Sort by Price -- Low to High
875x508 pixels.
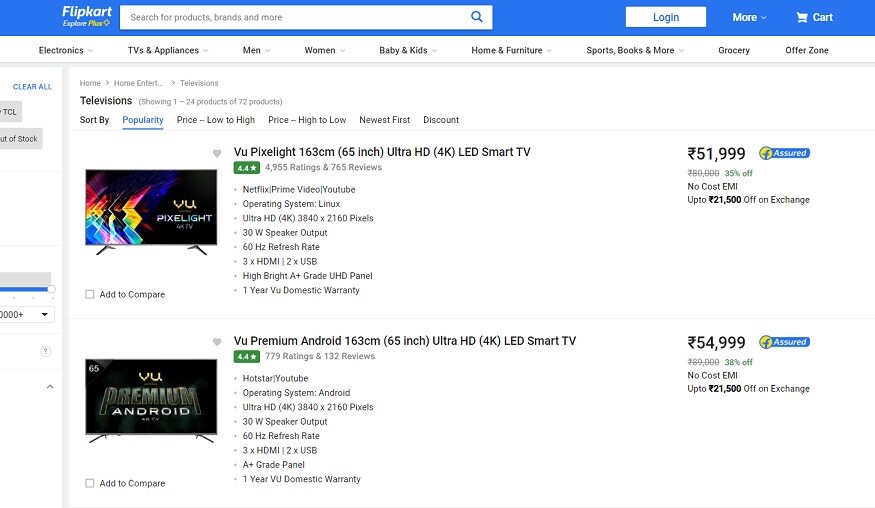[215, 120]
